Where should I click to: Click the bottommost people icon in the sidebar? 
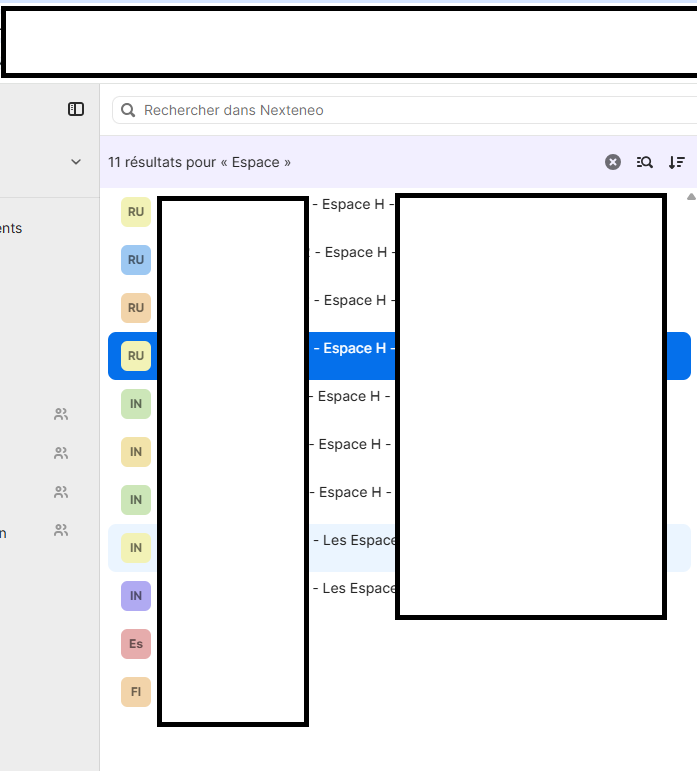61,530
